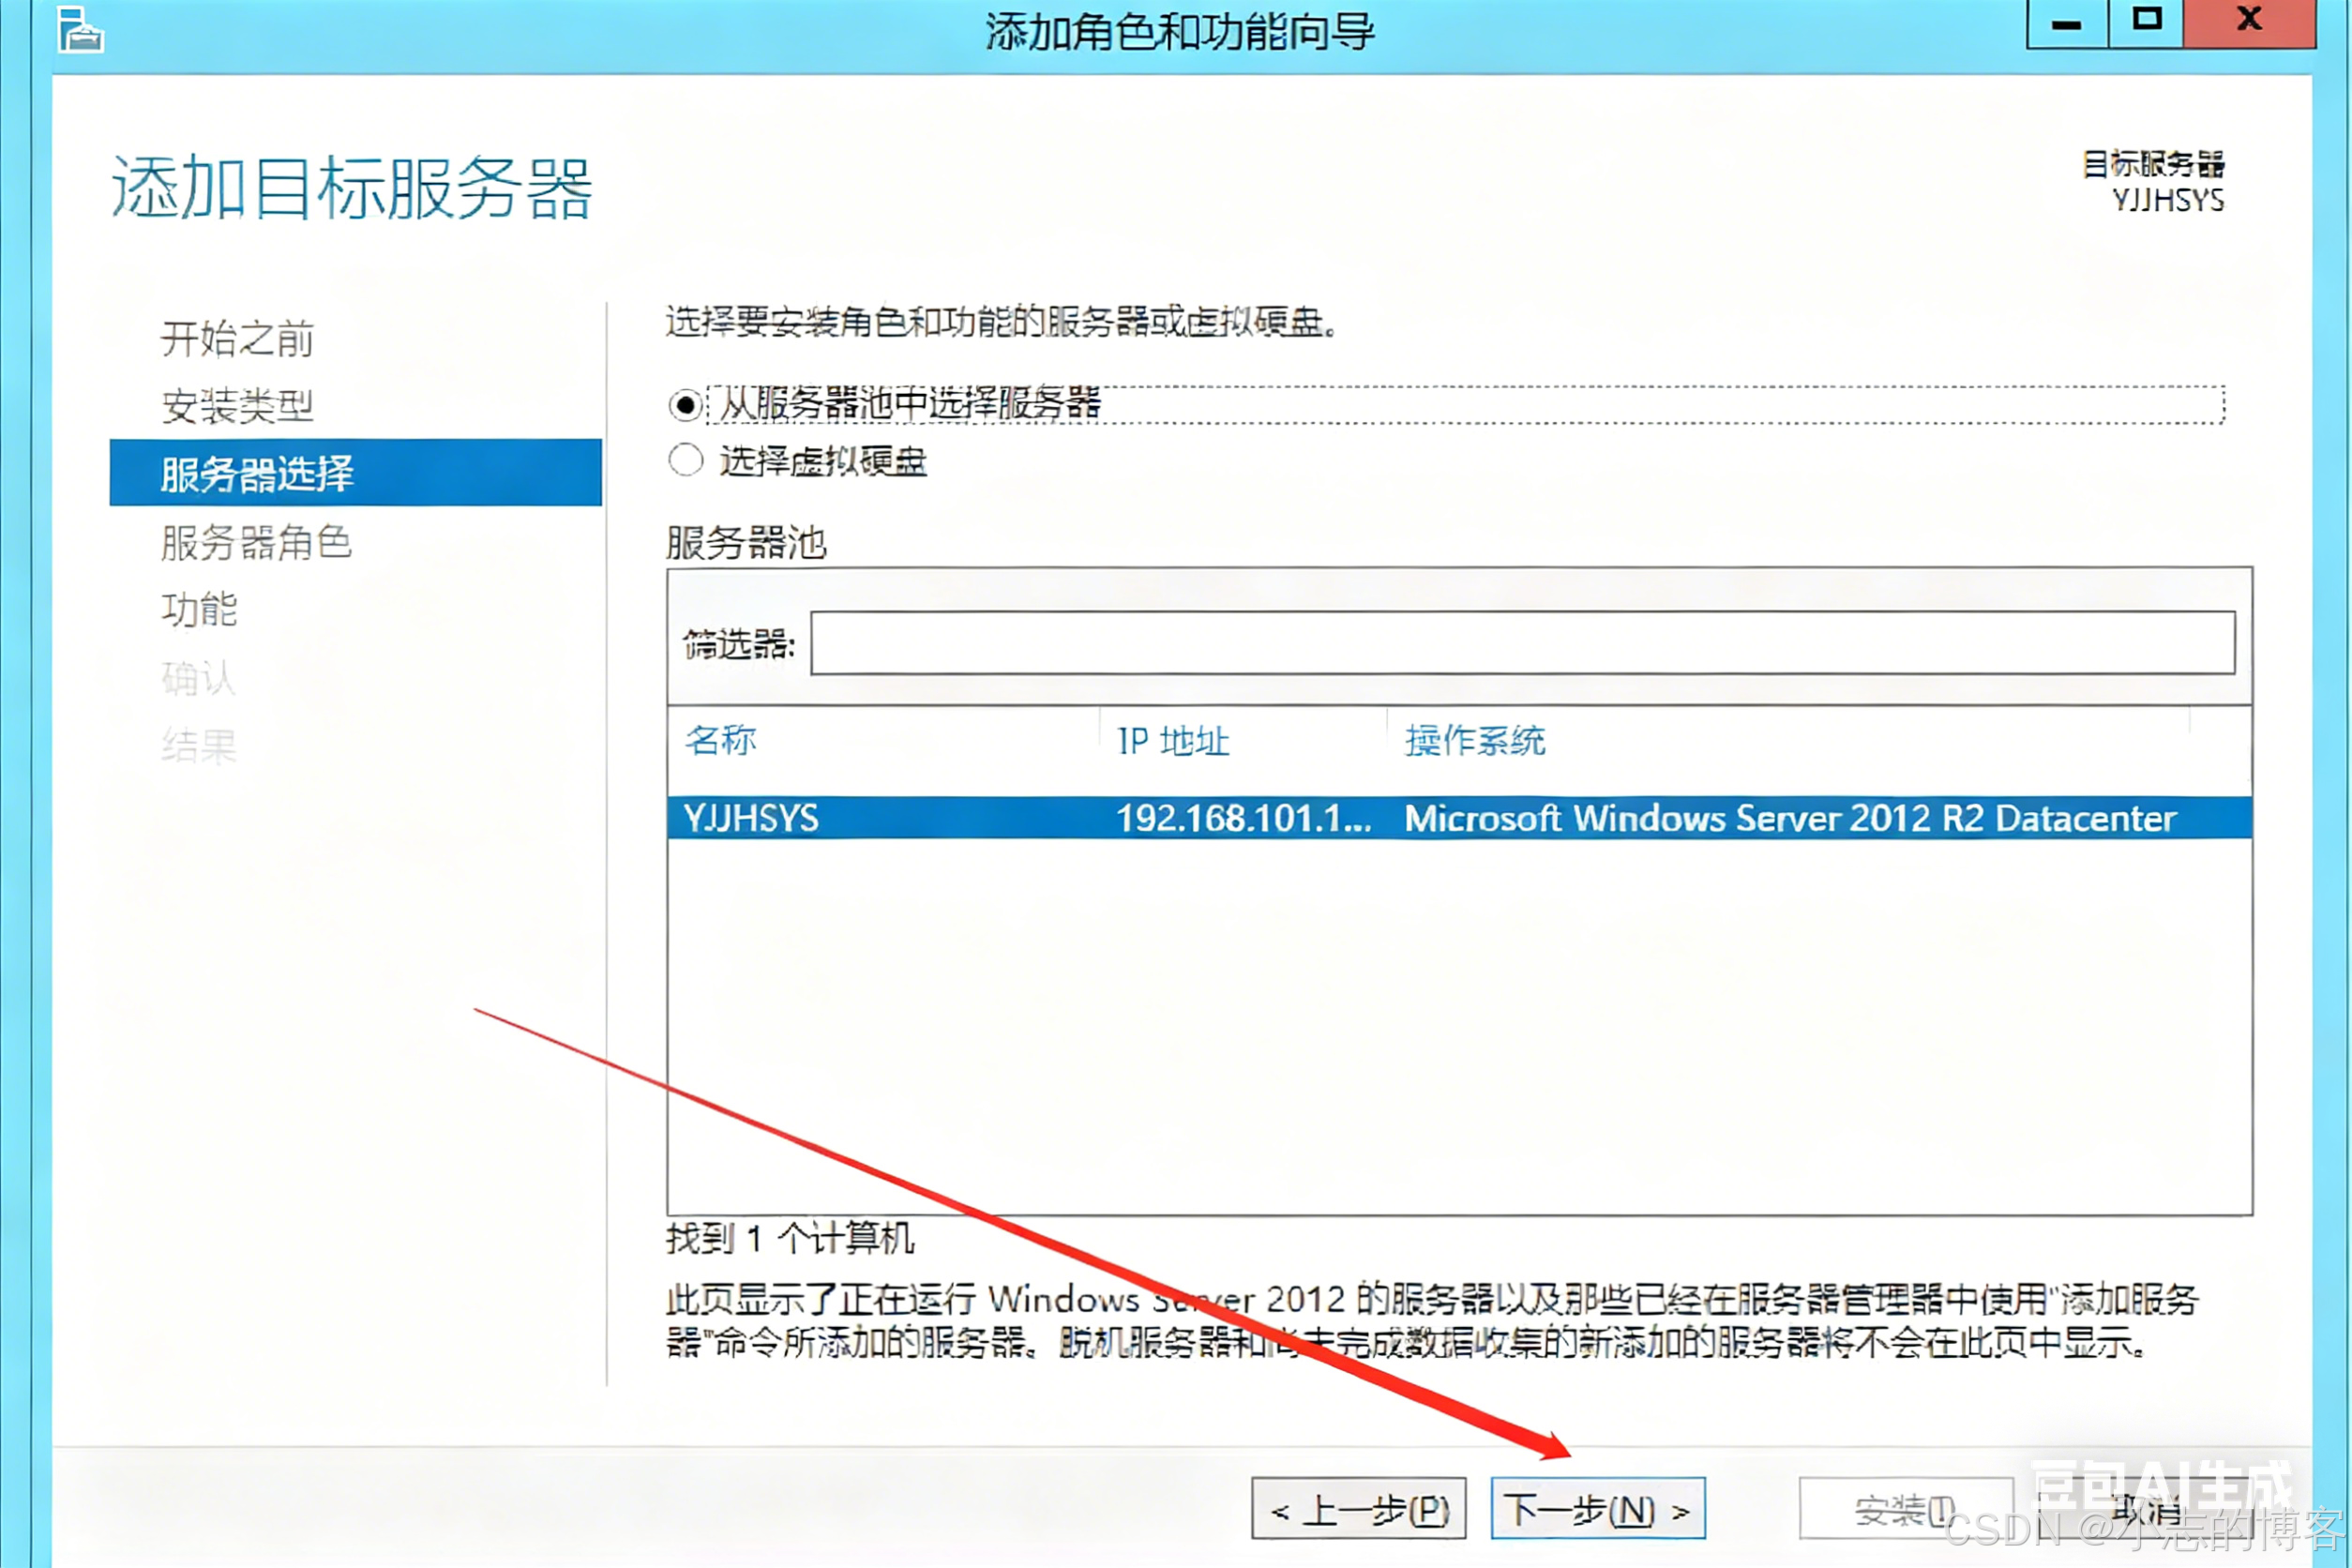Click 下一步(N) next button

[1597, 1509]
